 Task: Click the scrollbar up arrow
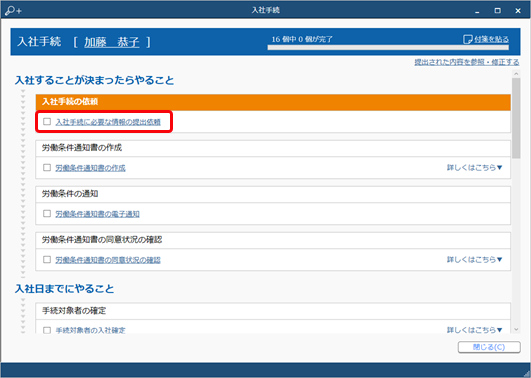(x=516, y=74)
